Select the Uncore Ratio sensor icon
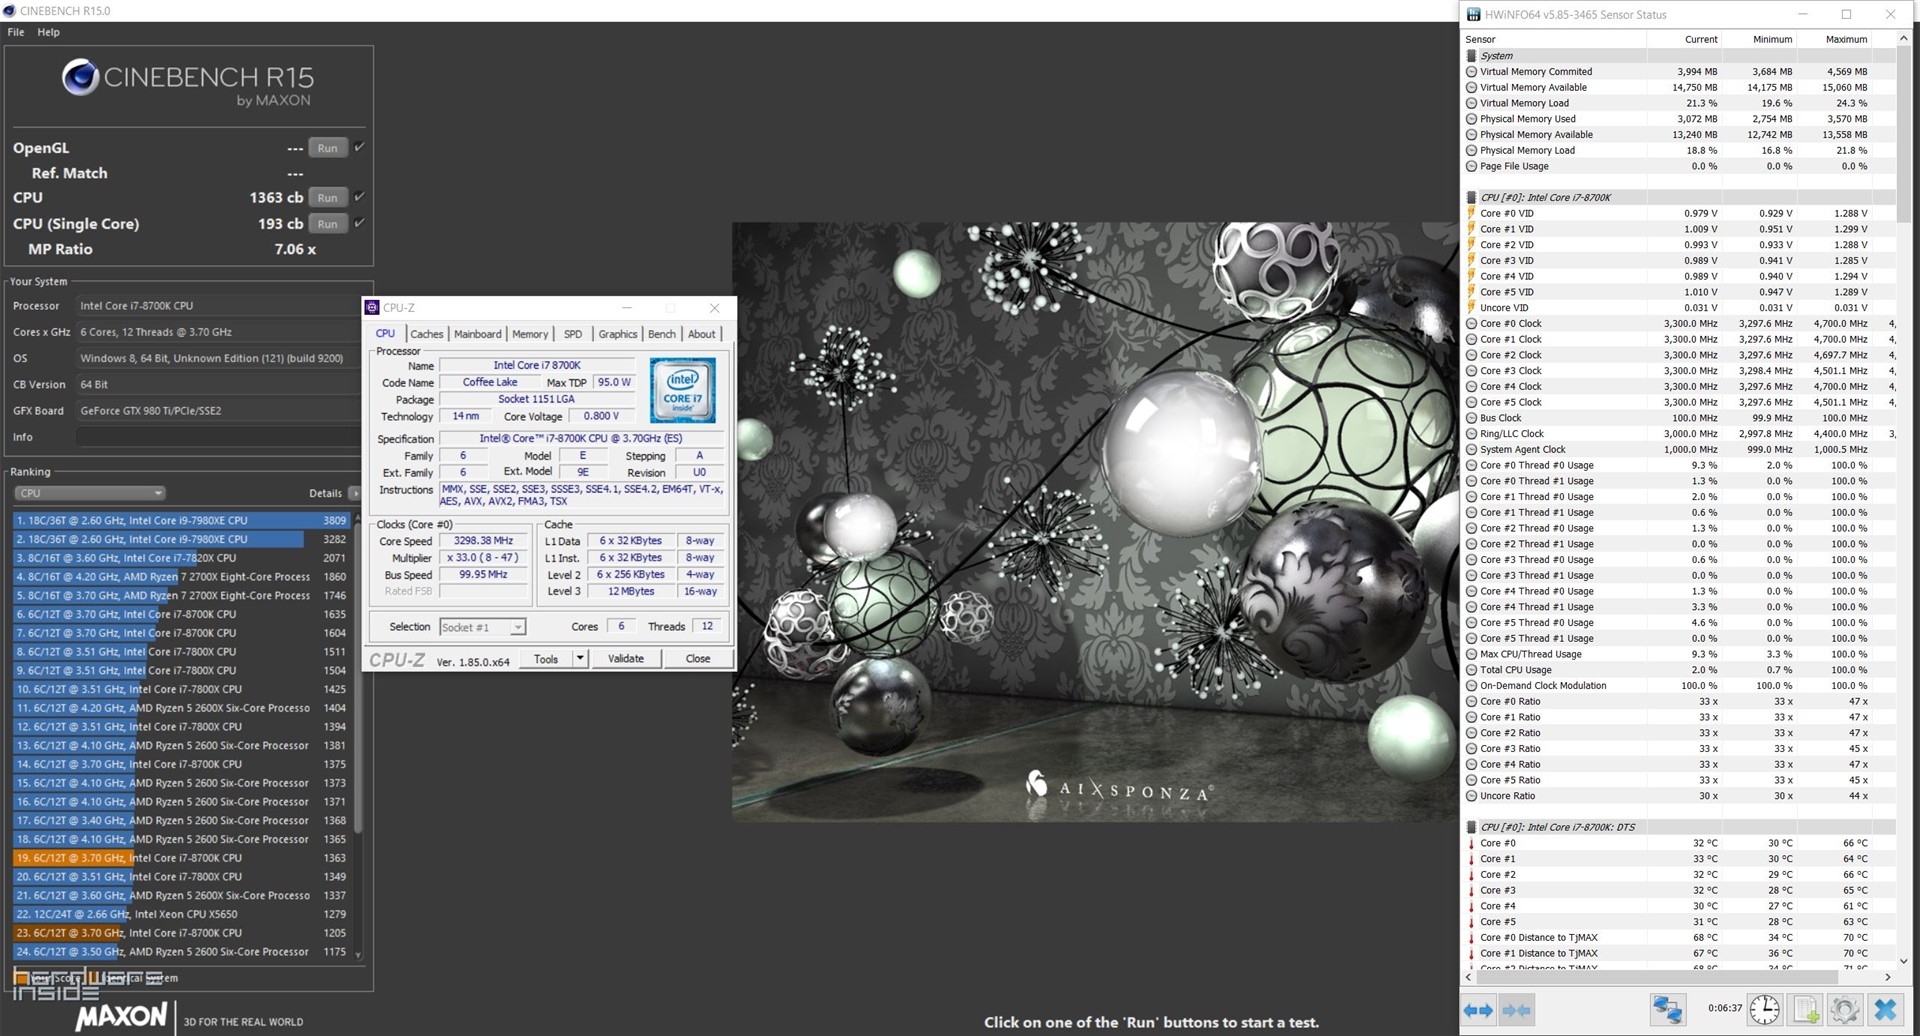The width and height of the screenshot is (1920, 1036). 1471,796
